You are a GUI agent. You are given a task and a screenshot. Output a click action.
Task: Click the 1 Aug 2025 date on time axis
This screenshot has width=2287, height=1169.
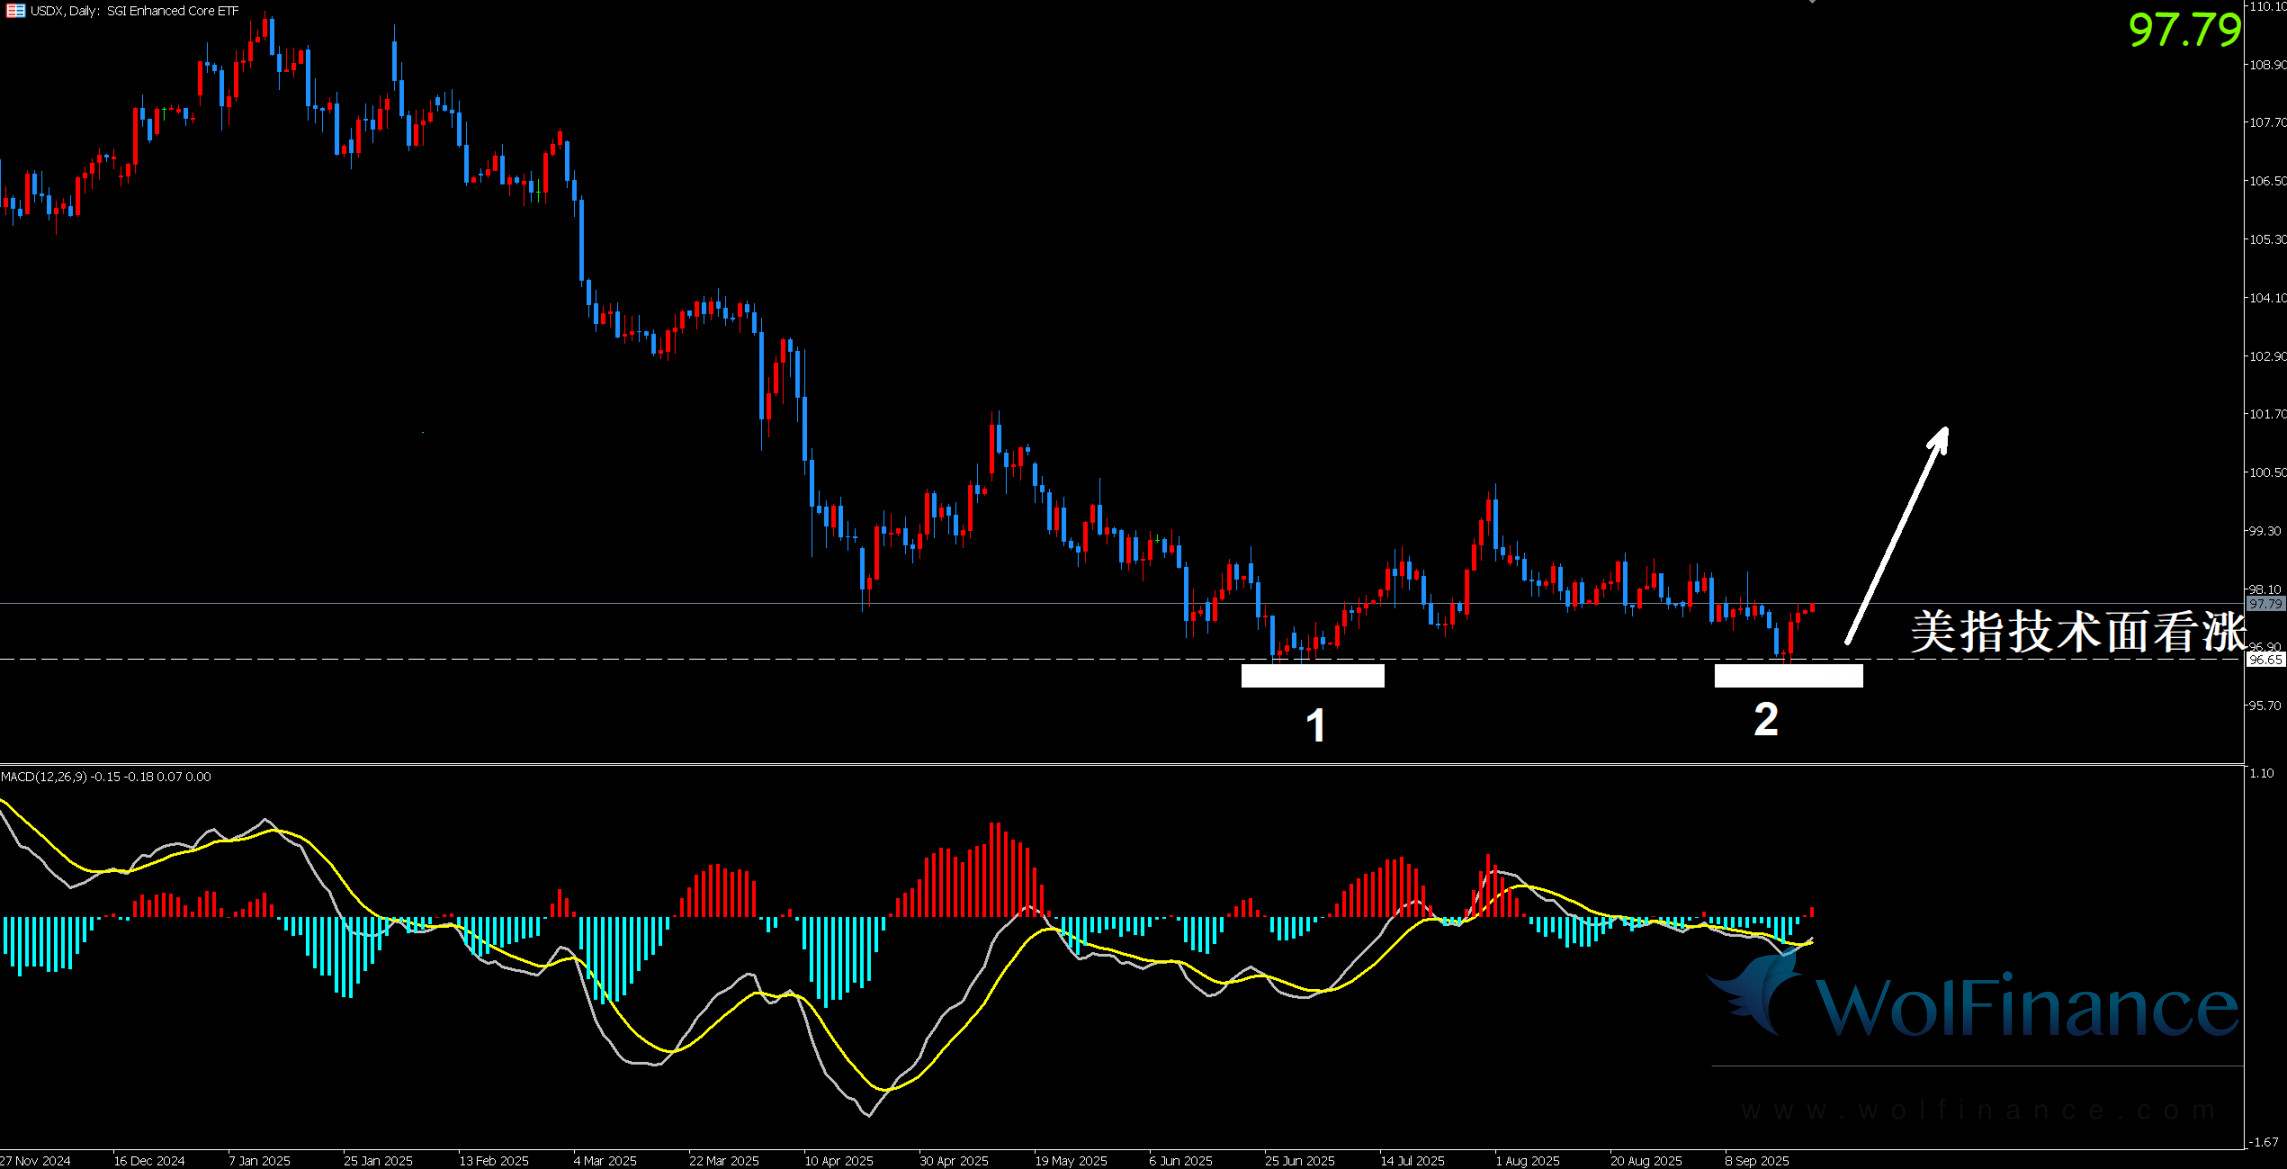point(1527,1161)
